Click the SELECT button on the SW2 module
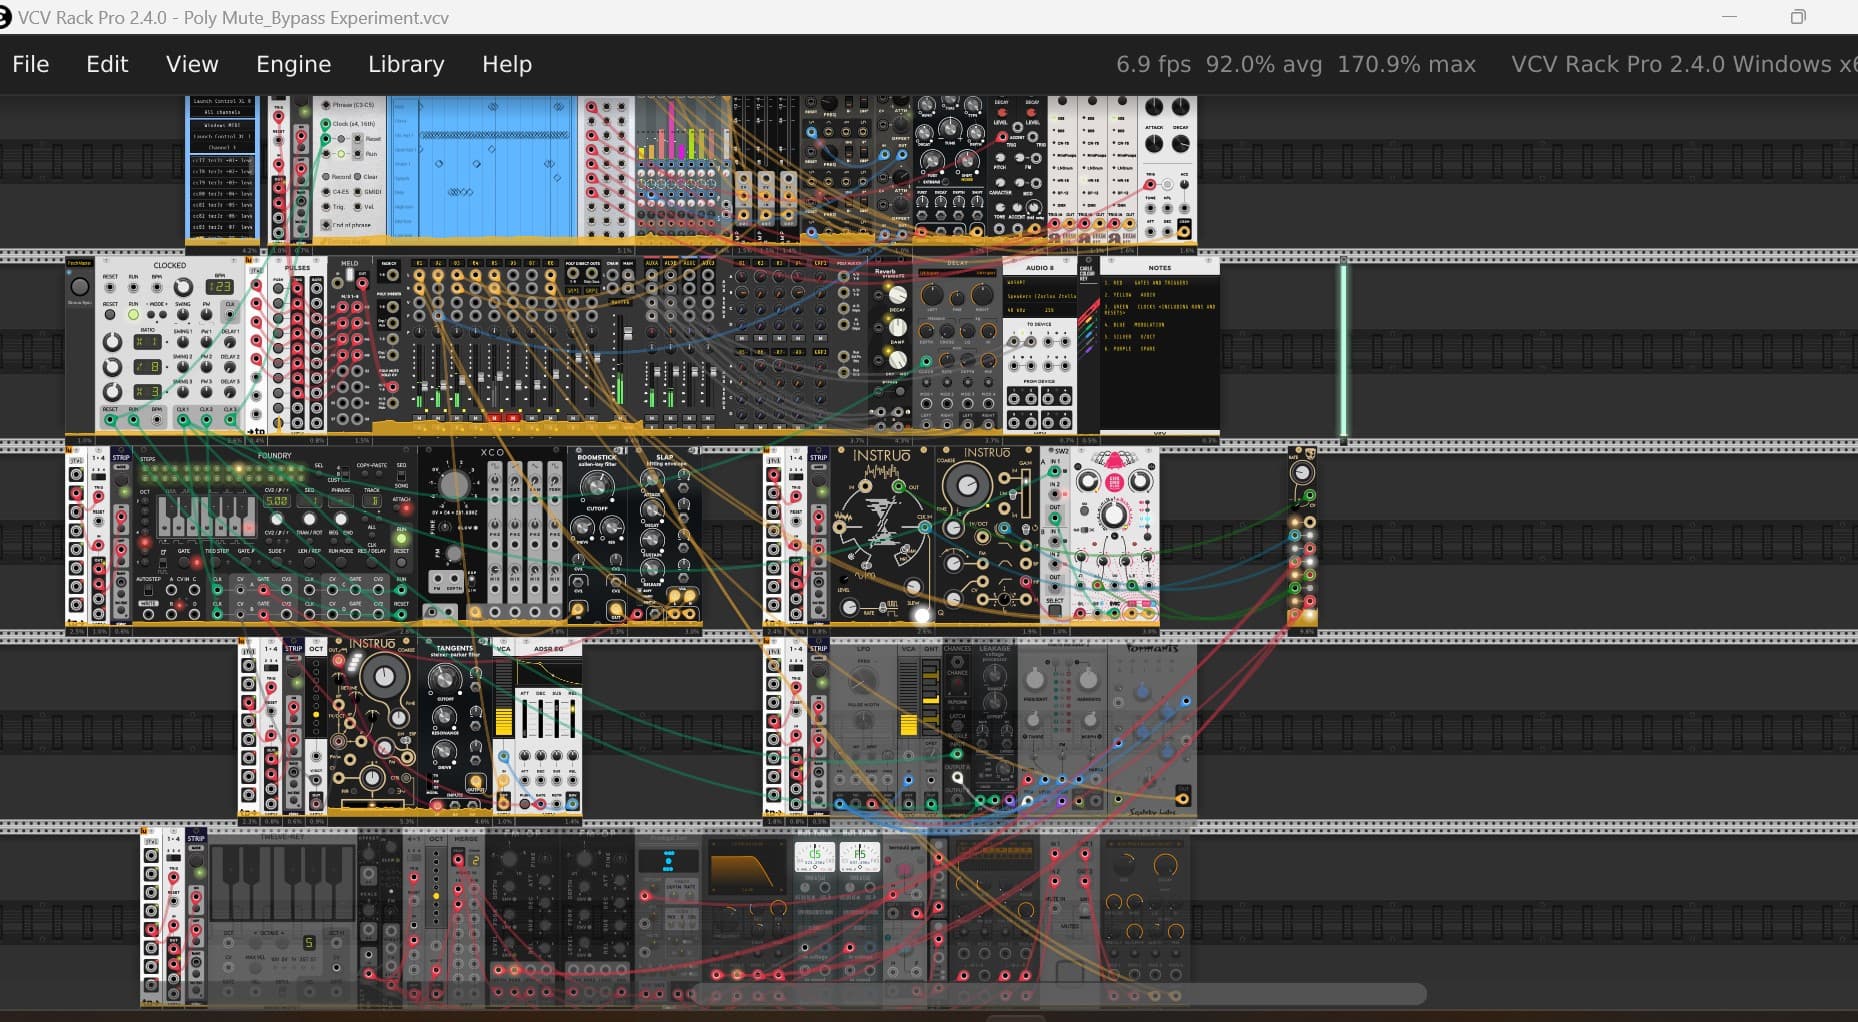 [1054, 609]
